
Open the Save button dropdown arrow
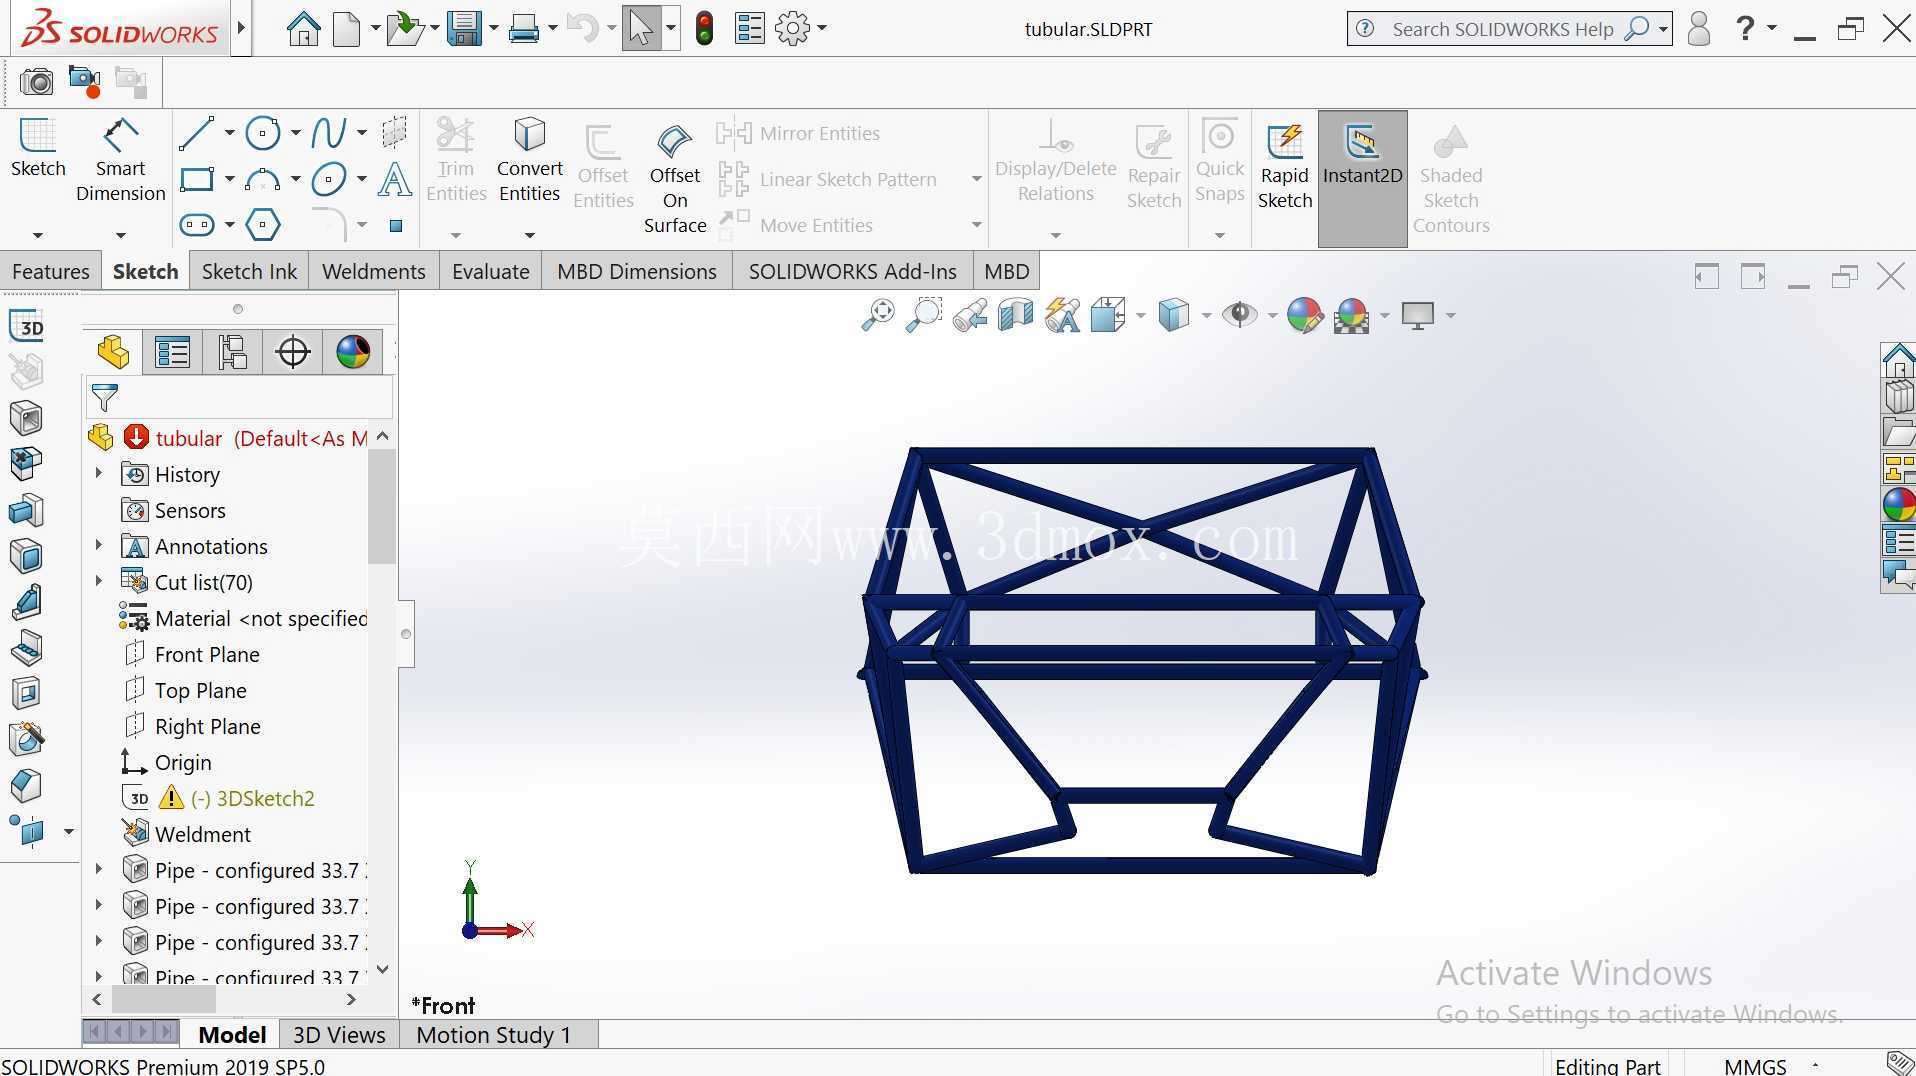click(x=494, y=28)
